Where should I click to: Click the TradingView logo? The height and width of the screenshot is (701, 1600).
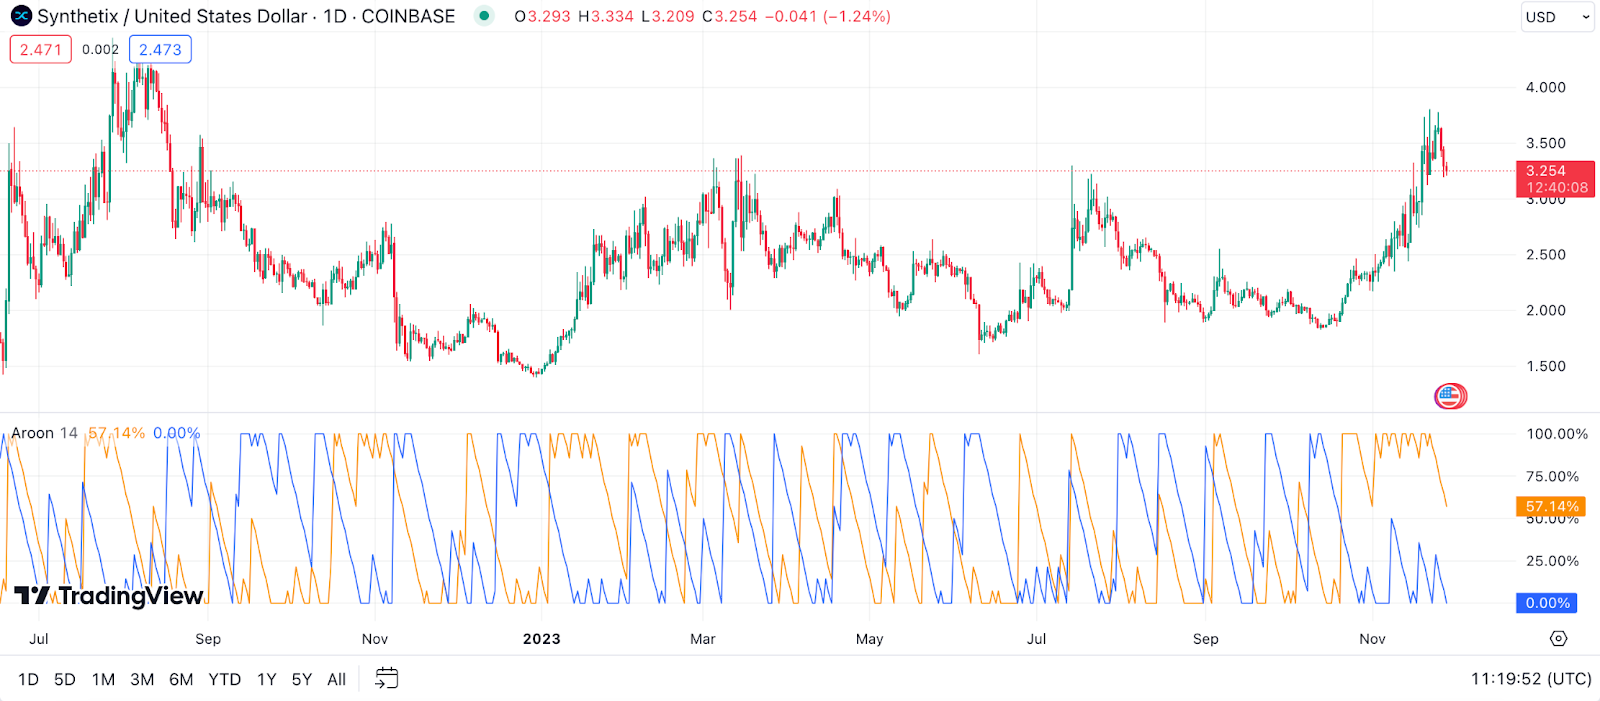click(109, 596)
